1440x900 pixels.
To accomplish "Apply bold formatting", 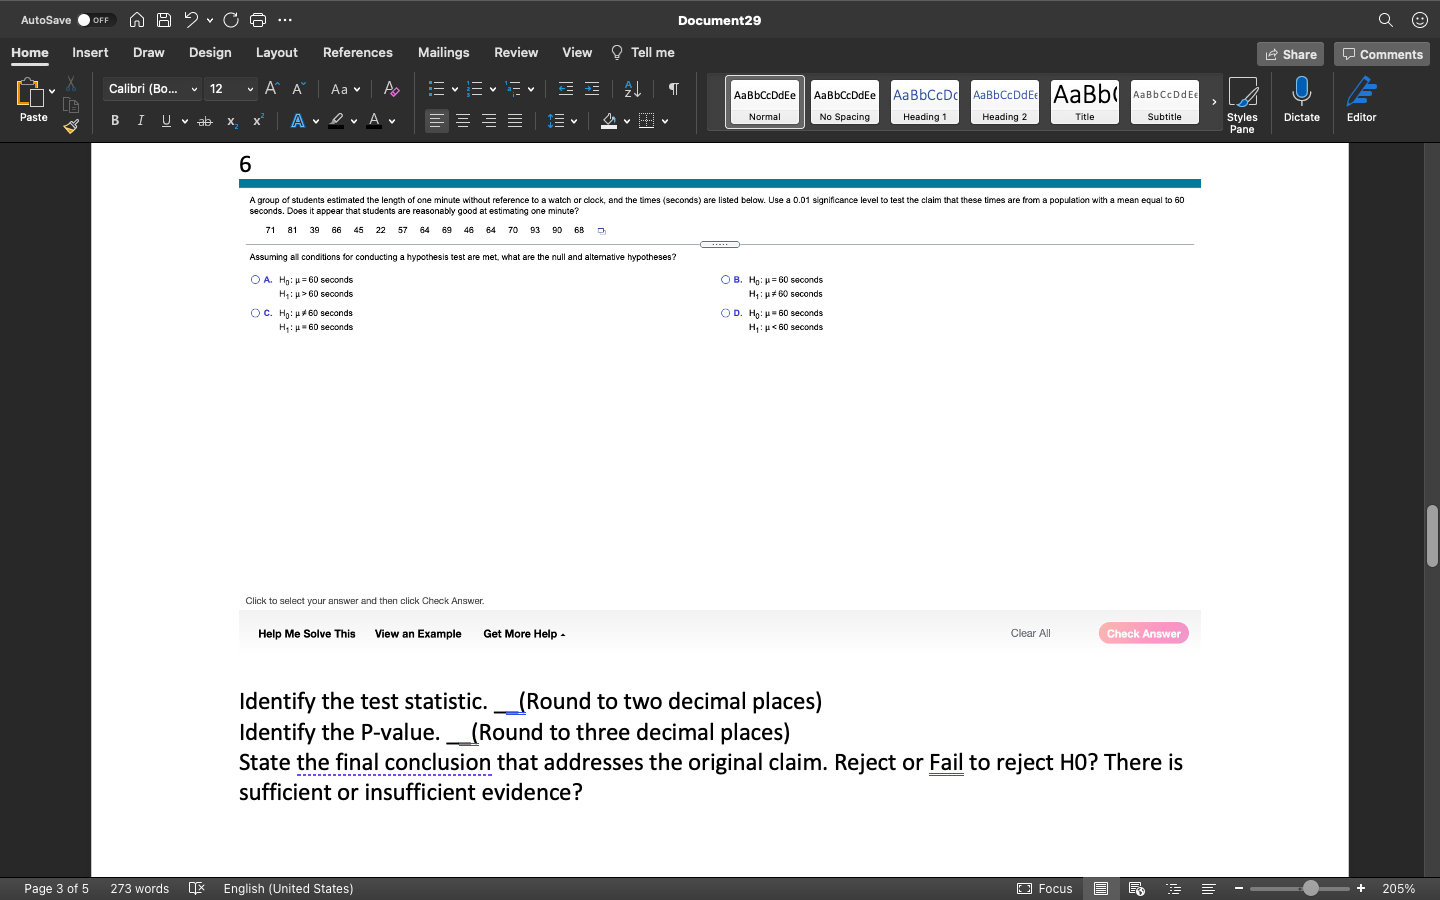I will [114, 120].
